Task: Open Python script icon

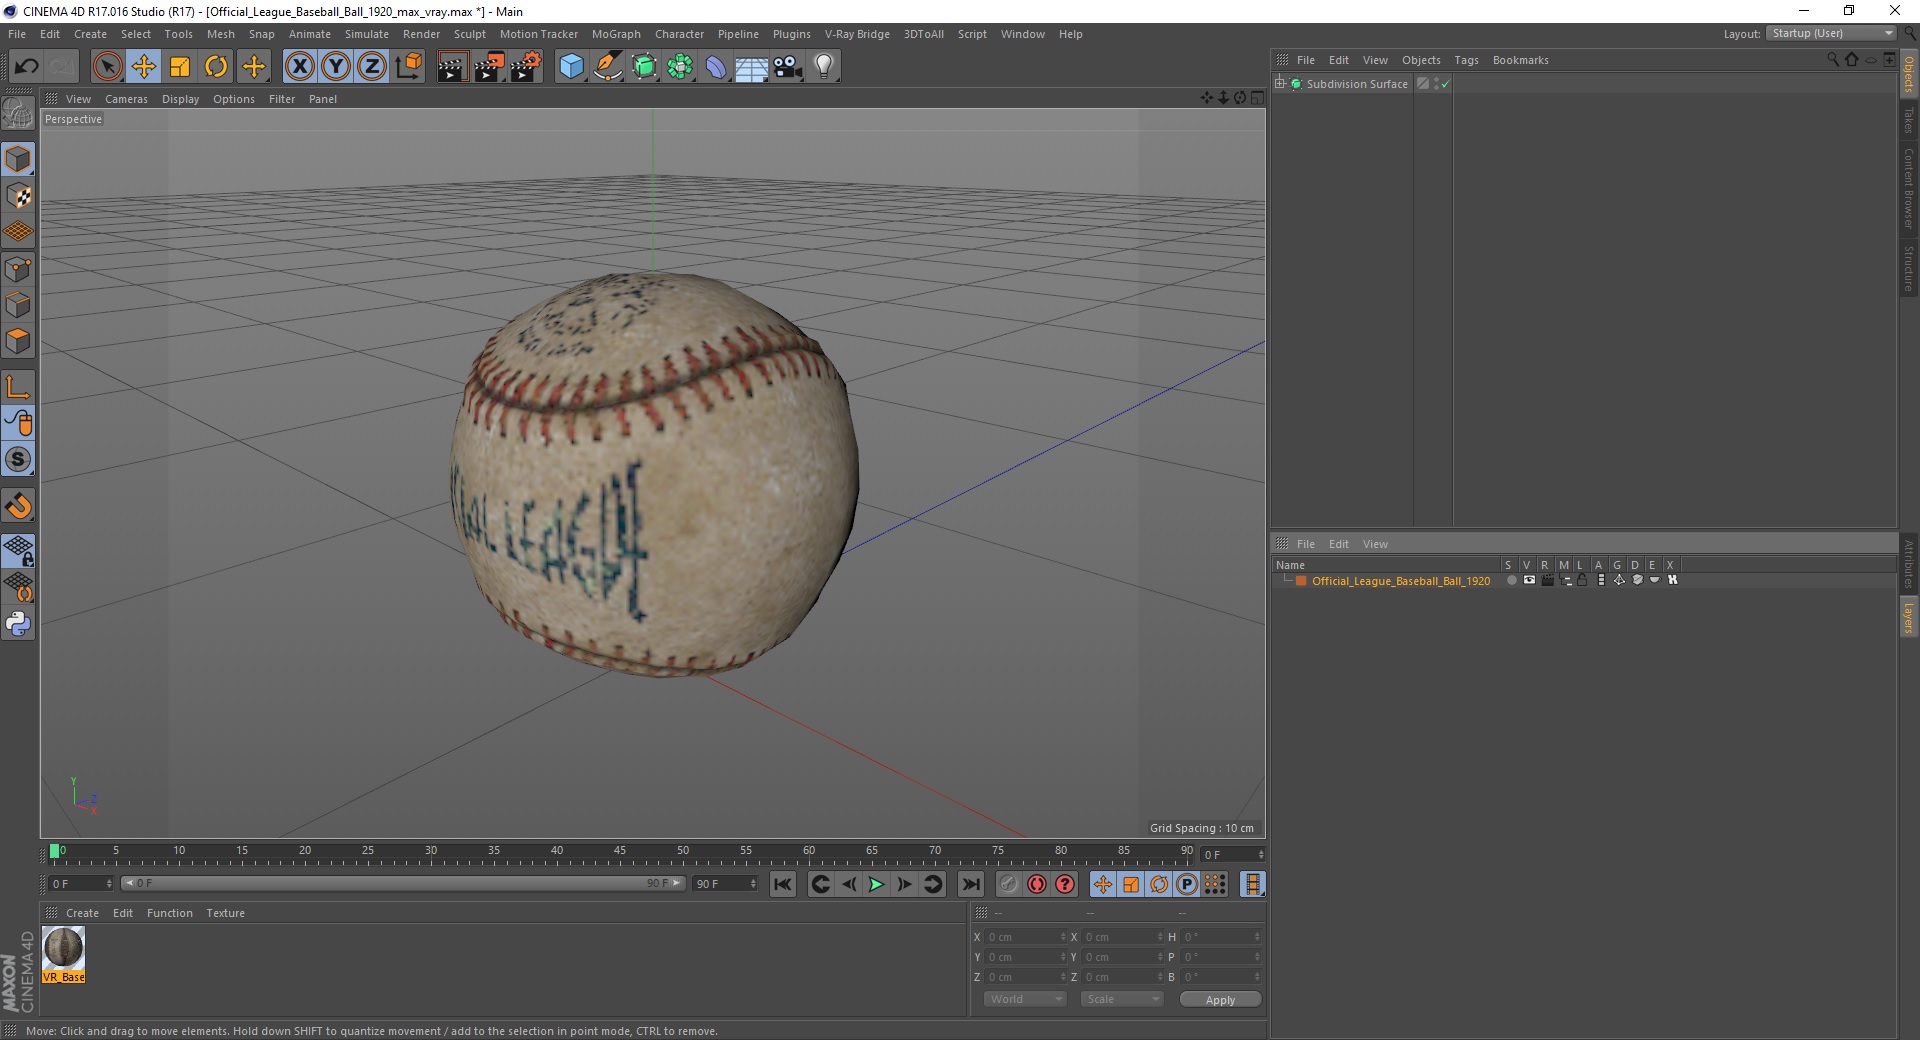Action: 18,624
